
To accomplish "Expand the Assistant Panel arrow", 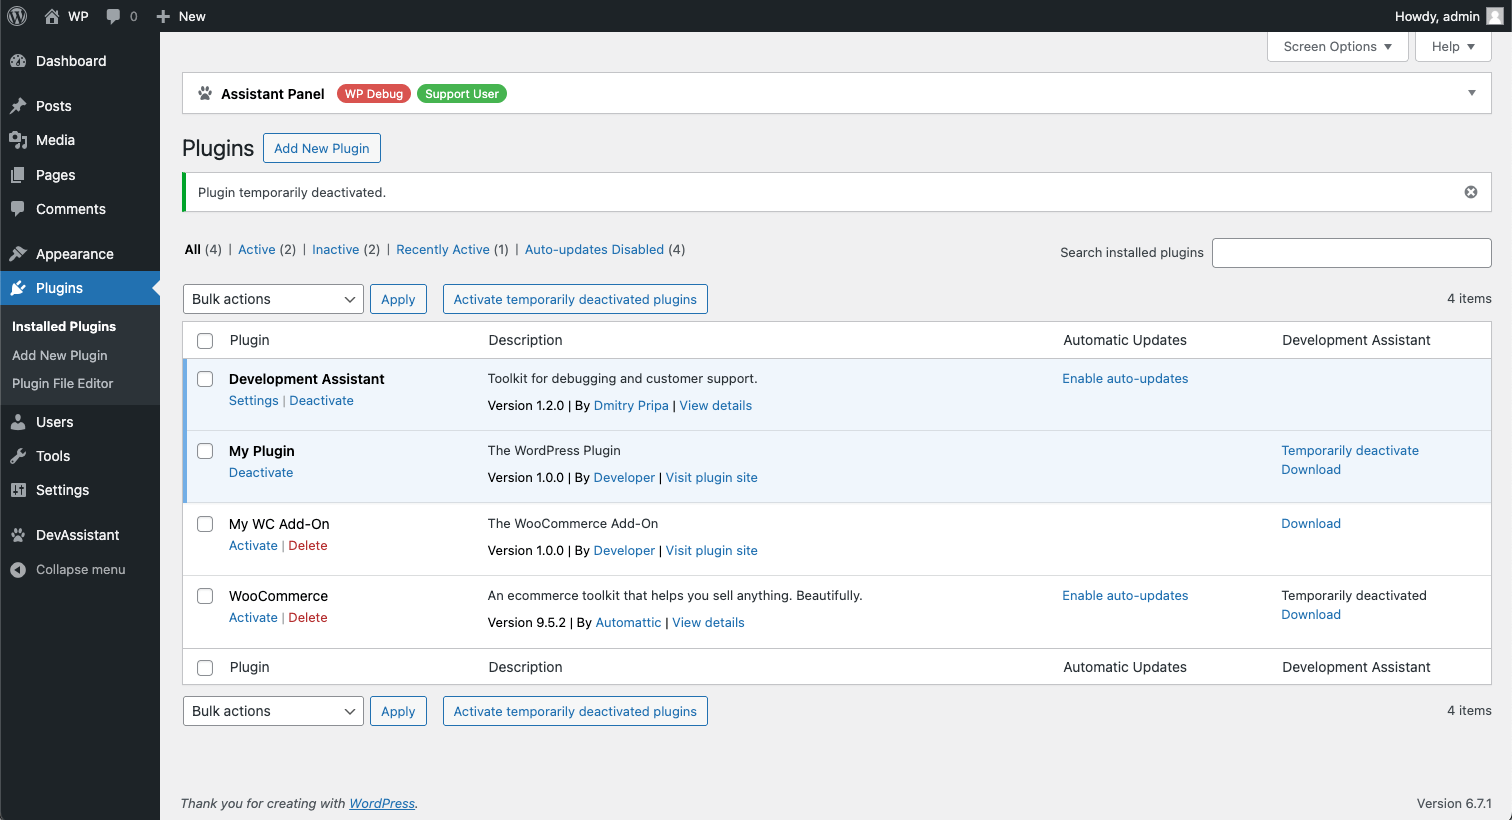I will (x=1472, y=93).
